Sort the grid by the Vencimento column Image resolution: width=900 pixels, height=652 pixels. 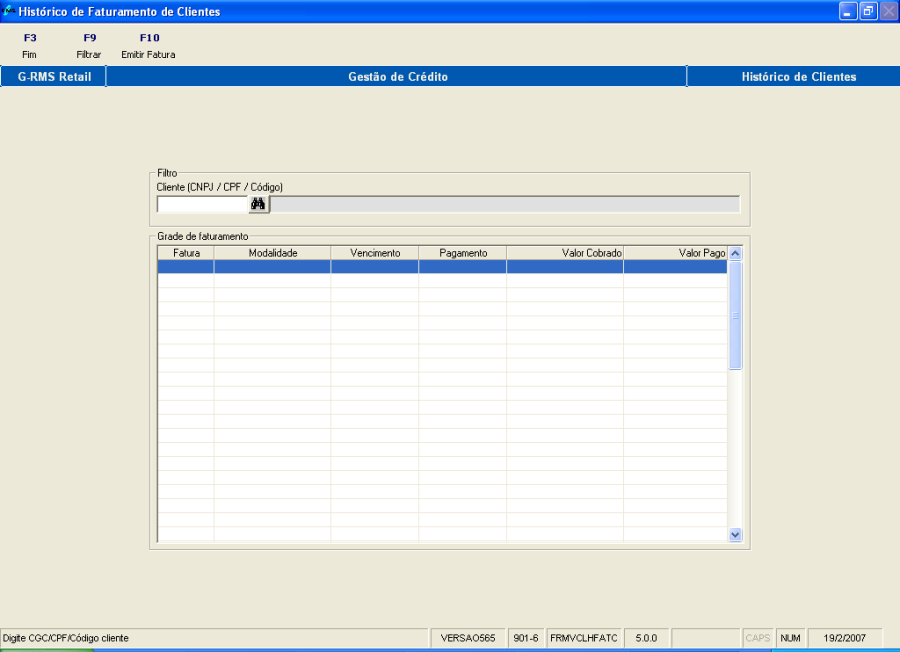tap(374, 252)
